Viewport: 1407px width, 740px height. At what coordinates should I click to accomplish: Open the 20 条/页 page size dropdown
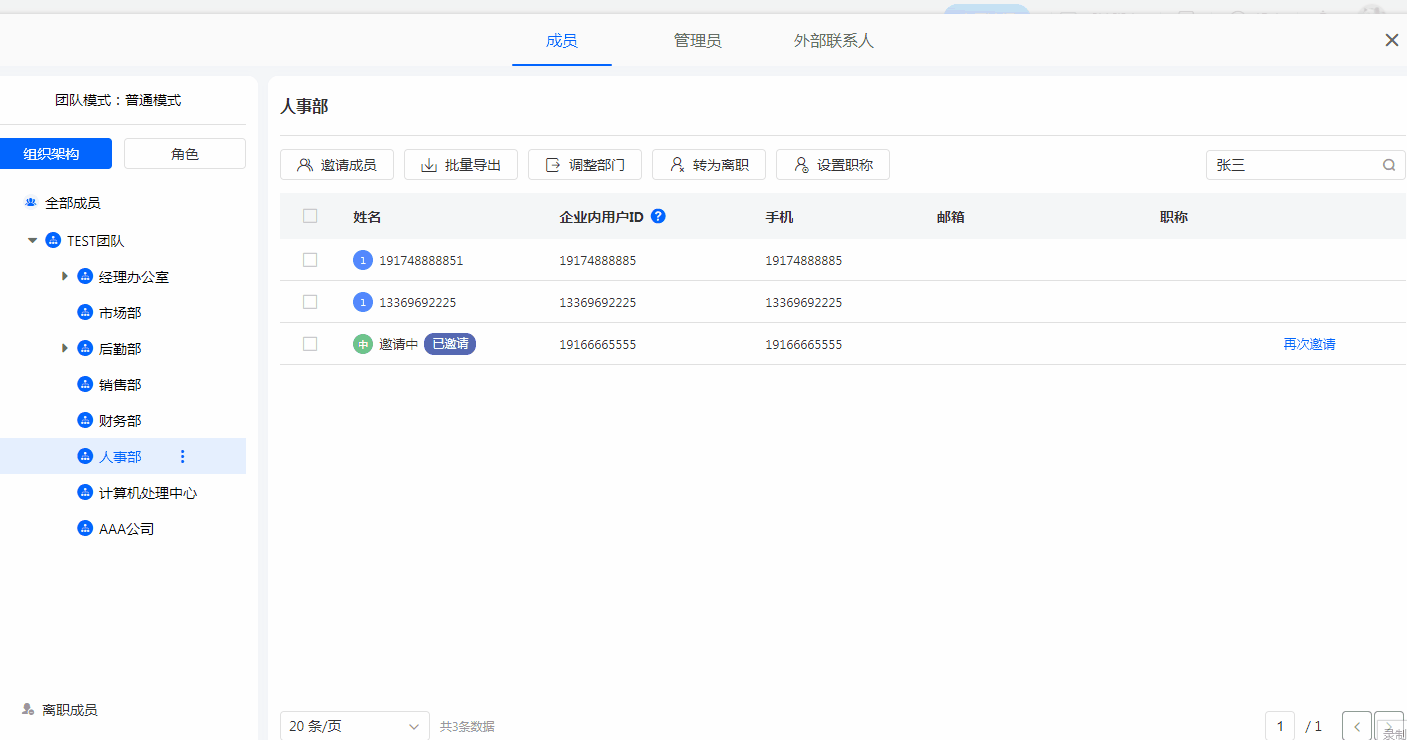tap(354, 726)
